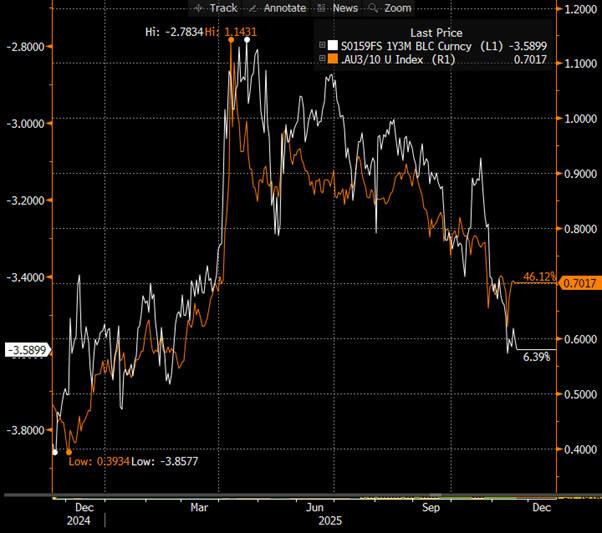Click the orange low marker dot at 0.3934
Viewport: 602px width, 533px height.
pyautogui.click(x=69, y=452)
